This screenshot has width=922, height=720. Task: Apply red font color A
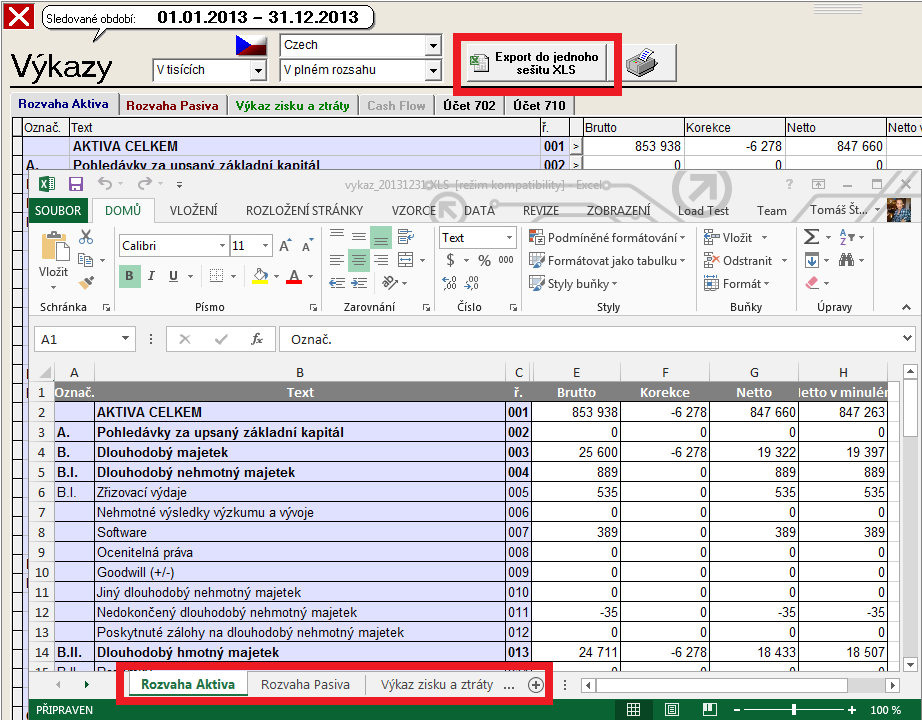[x=294, y=276]
